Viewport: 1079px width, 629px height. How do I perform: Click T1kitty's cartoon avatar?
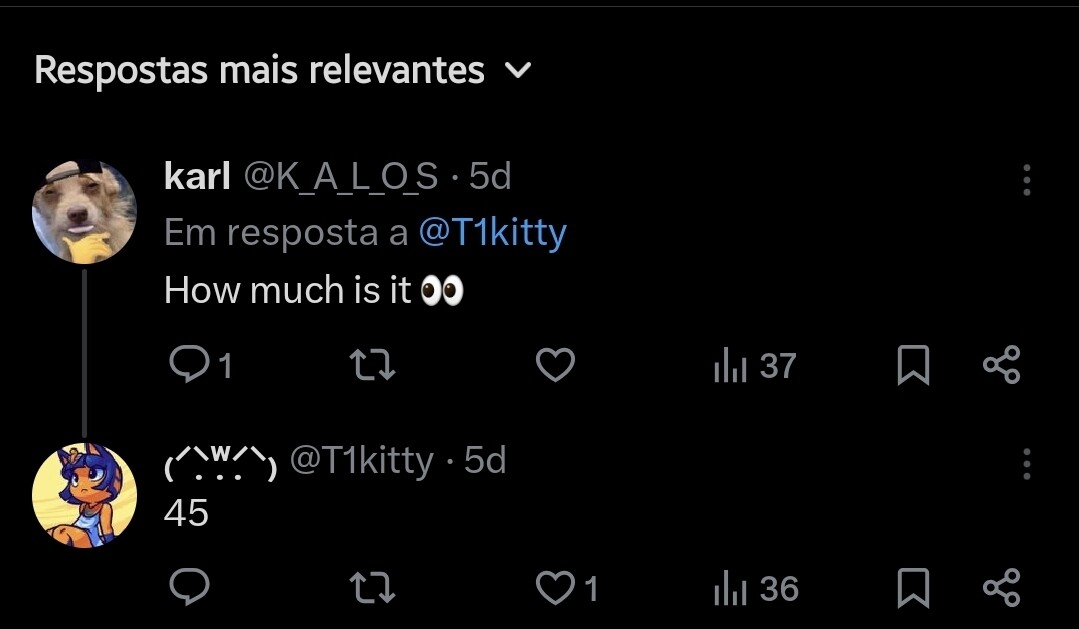pyautogui.click(x=84, y=495)
